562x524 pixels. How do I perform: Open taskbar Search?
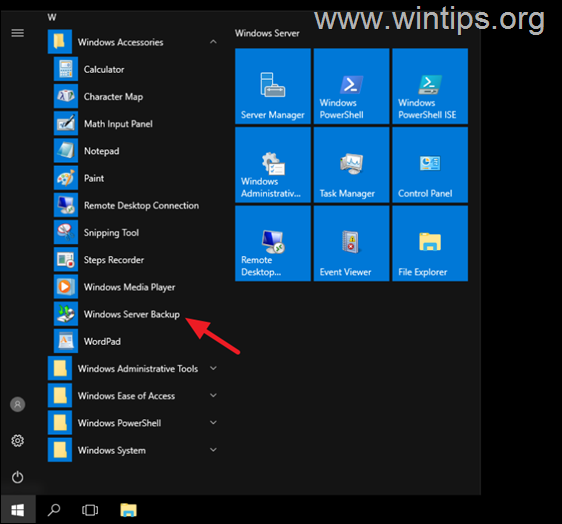[x=54, y=510]
